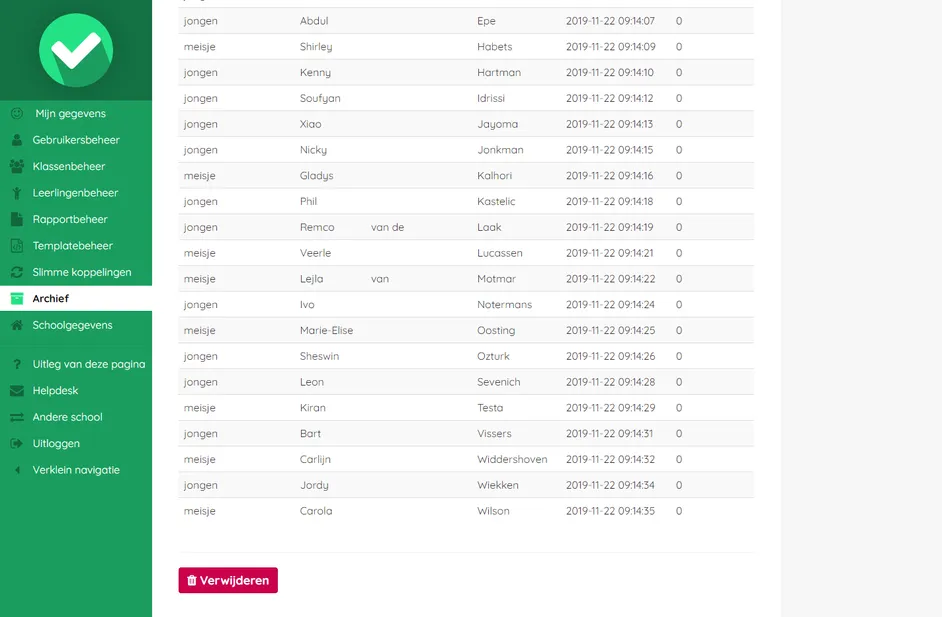The image size is (942, 617).
Task: Select the row for Abdul Epe
Action: 466,21
